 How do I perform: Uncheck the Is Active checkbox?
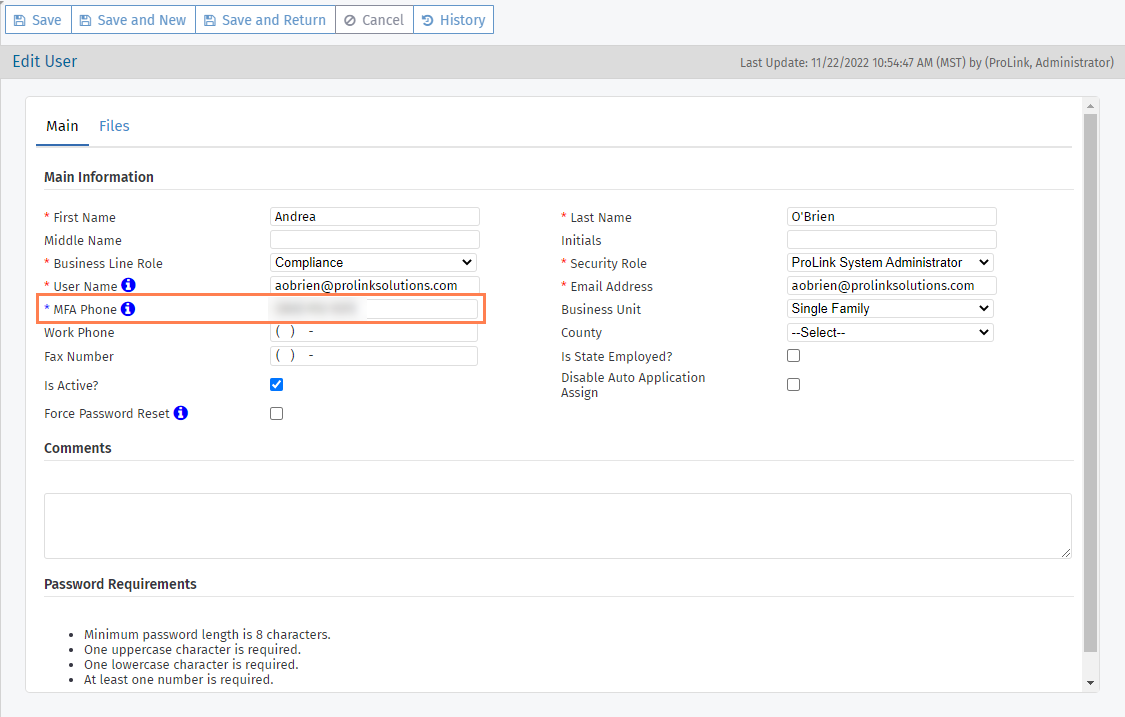tap(277, 385)
